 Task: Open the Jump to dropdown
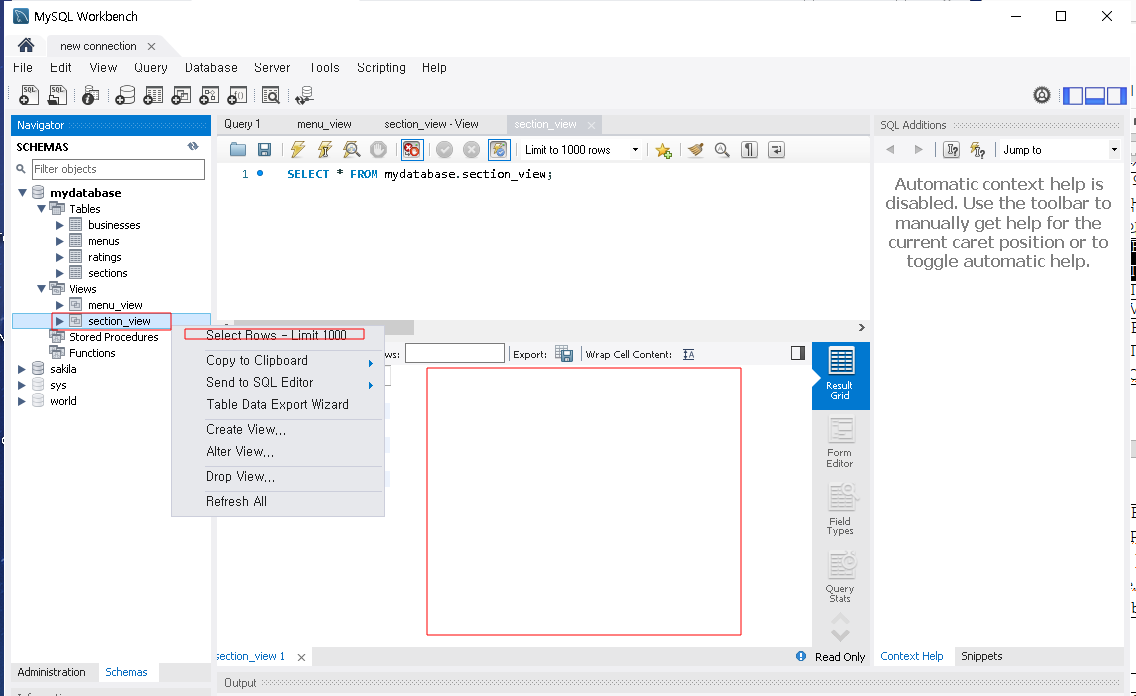[x=1114, y=150]
